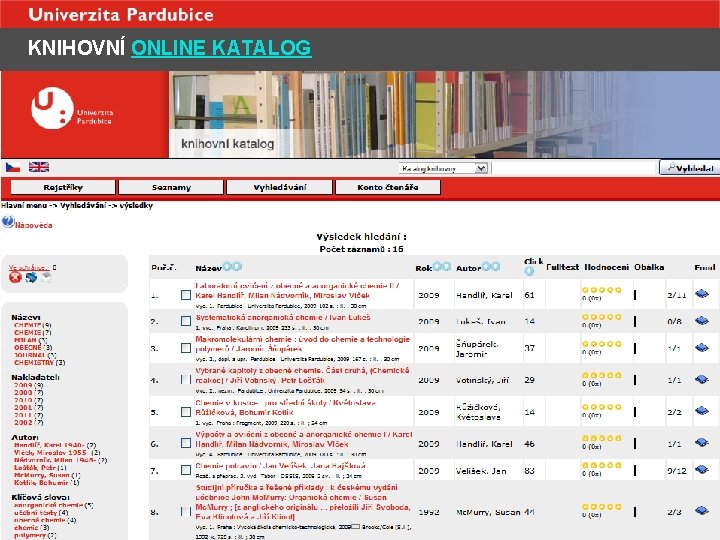Tick the checkbox for Chemie v kostce

click(x=186, y=412)
